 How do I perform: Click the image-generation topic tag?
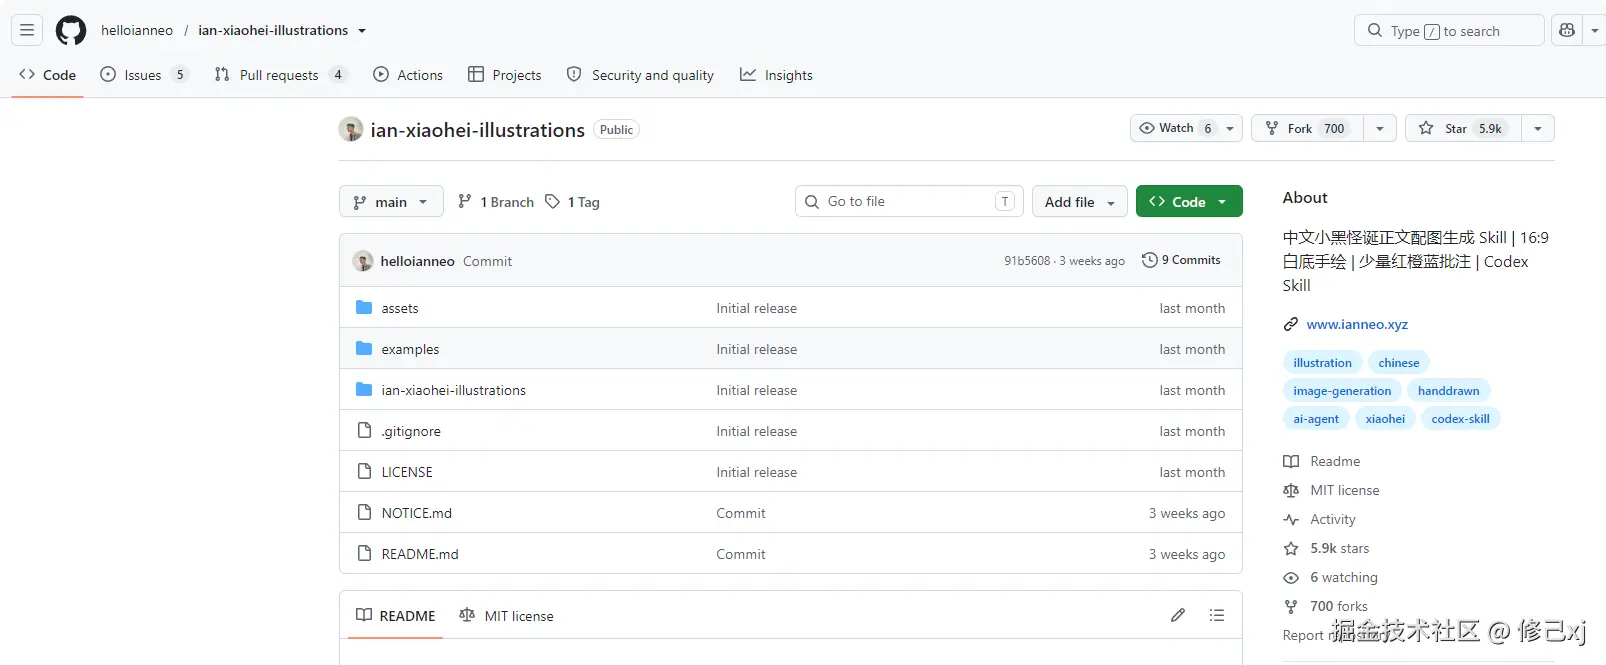pyautogui.click(x=1342, y=391)
